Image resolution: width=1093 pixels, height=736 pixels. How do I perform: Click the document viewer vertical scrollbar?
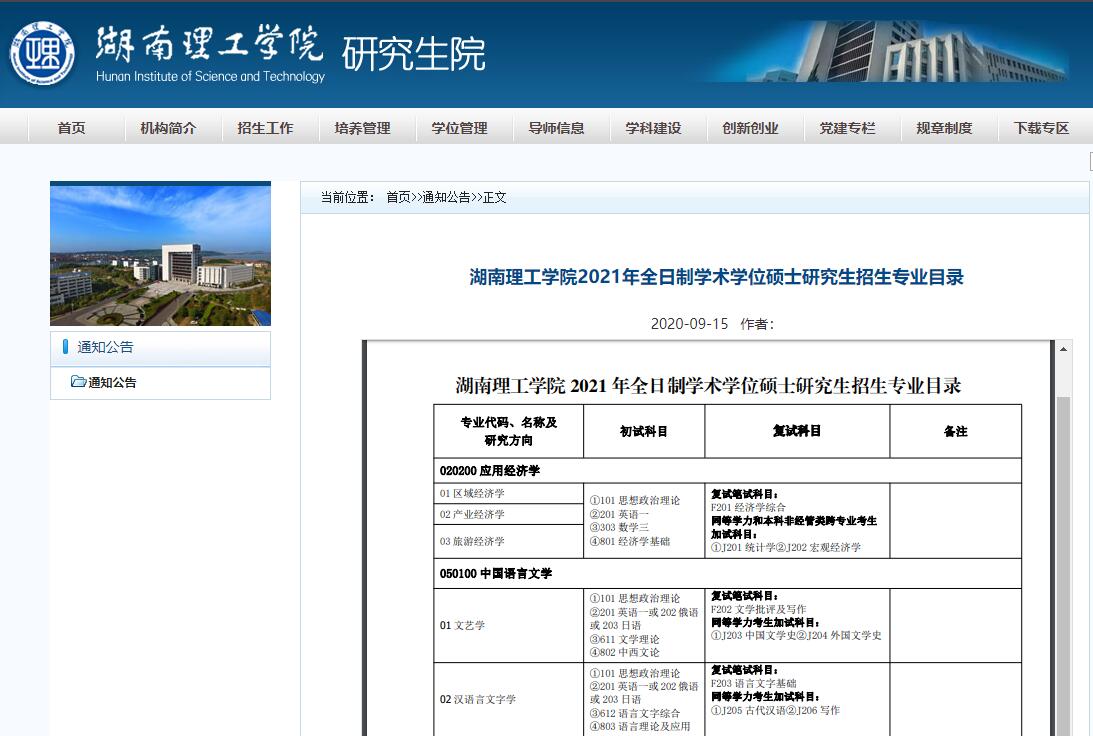[1064, 550]
